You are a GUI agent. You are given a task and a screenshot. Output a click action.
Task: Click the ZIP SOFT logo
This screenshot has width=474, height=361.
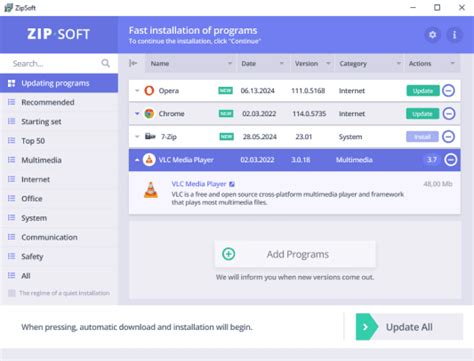pos(59,34)
